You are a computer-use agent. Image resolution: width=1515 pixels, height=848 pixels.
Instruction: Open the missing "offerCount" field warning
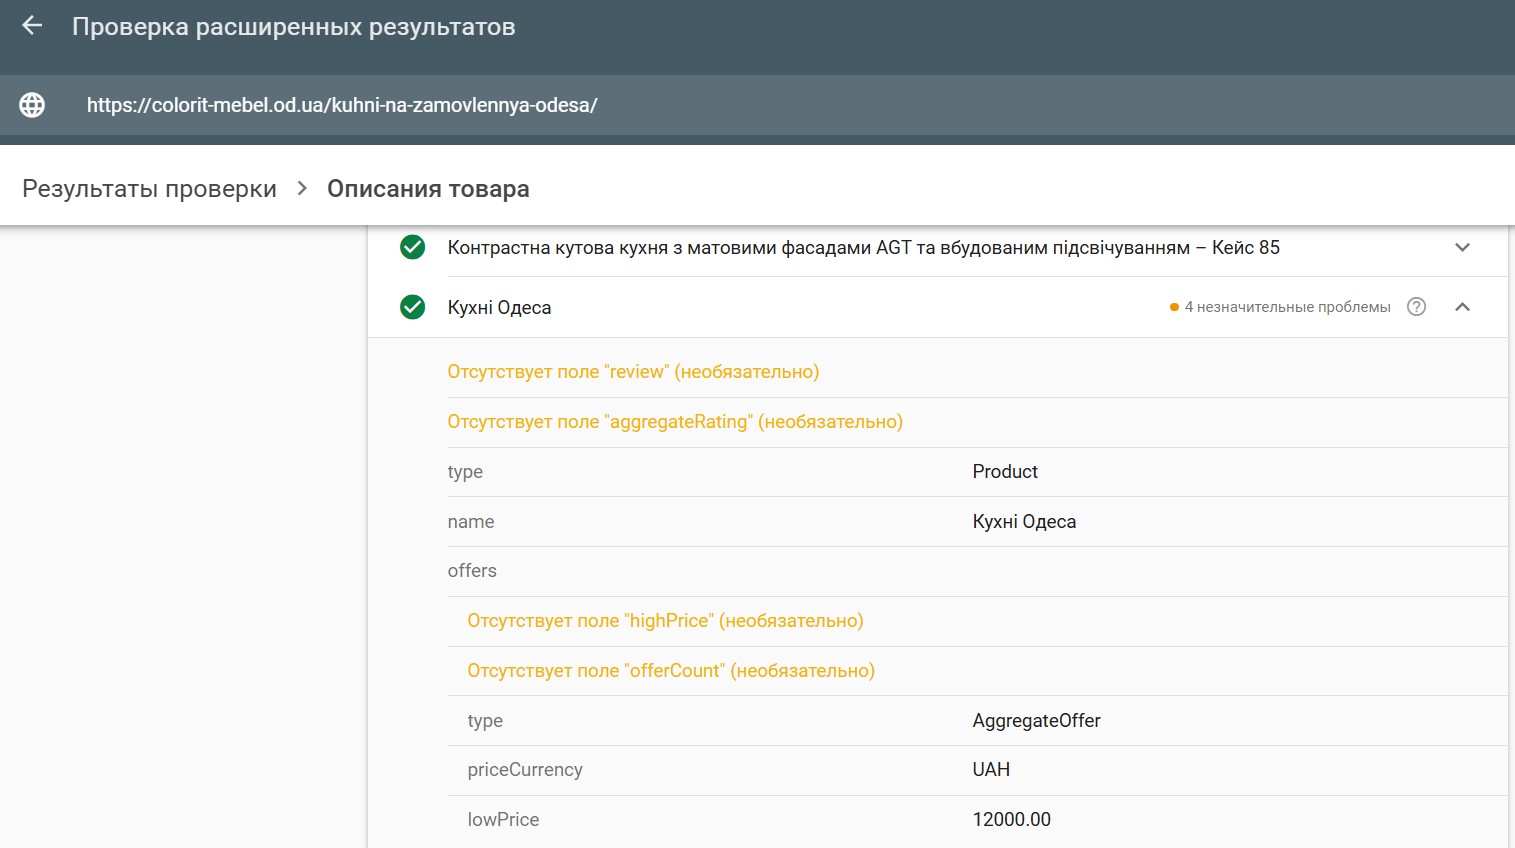pos(671,671)
